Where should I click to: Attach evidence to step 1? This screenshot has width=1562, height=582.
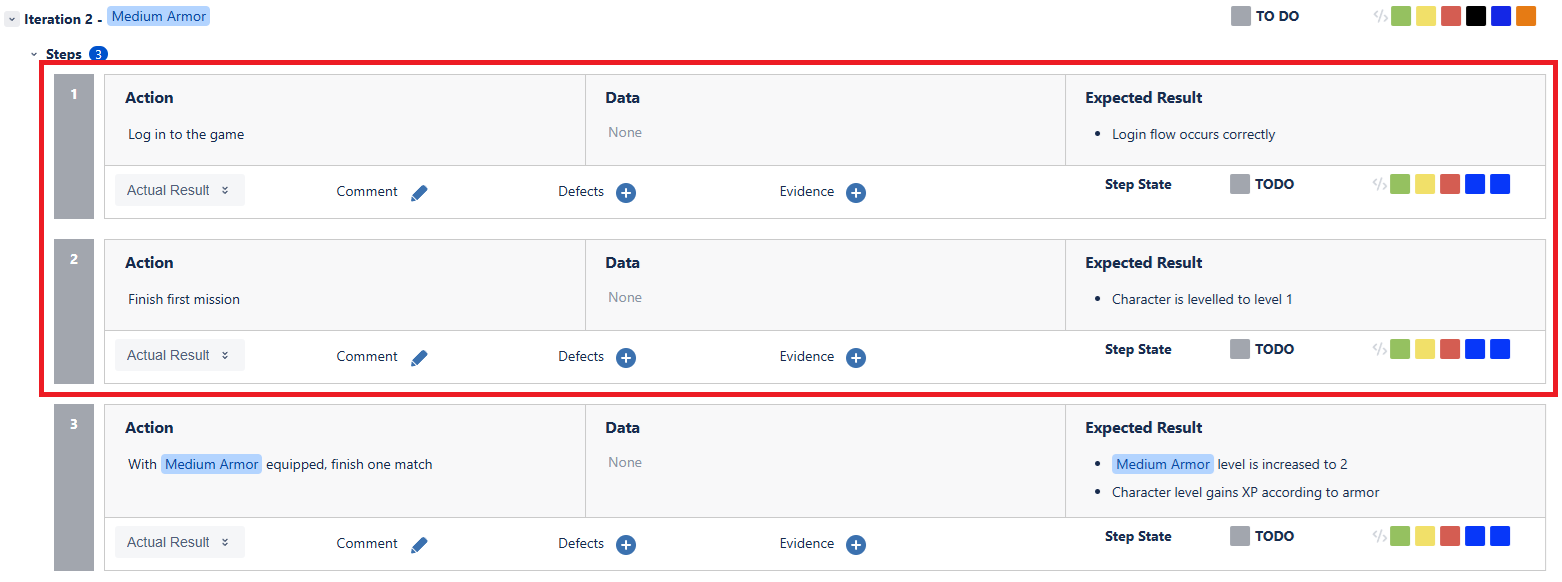(x=856, y=193)
